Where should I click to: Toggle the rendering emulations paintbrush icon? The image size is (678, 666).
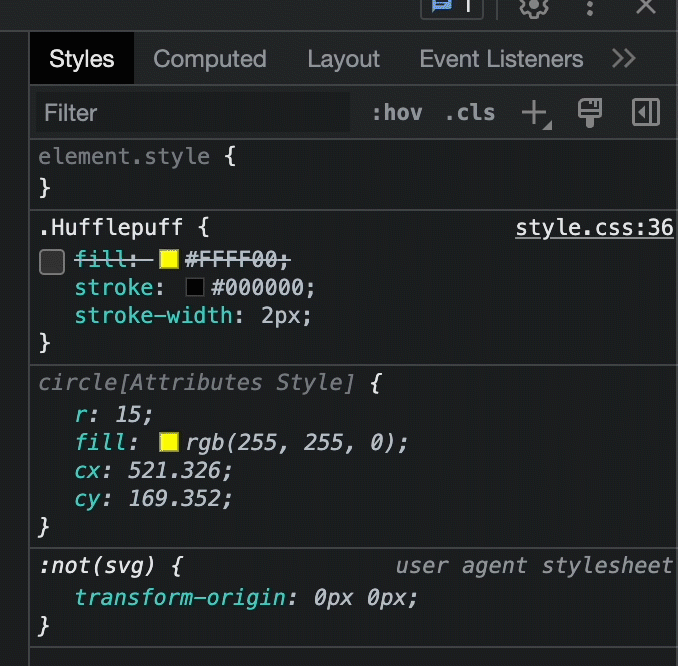[x=590, y=113]
